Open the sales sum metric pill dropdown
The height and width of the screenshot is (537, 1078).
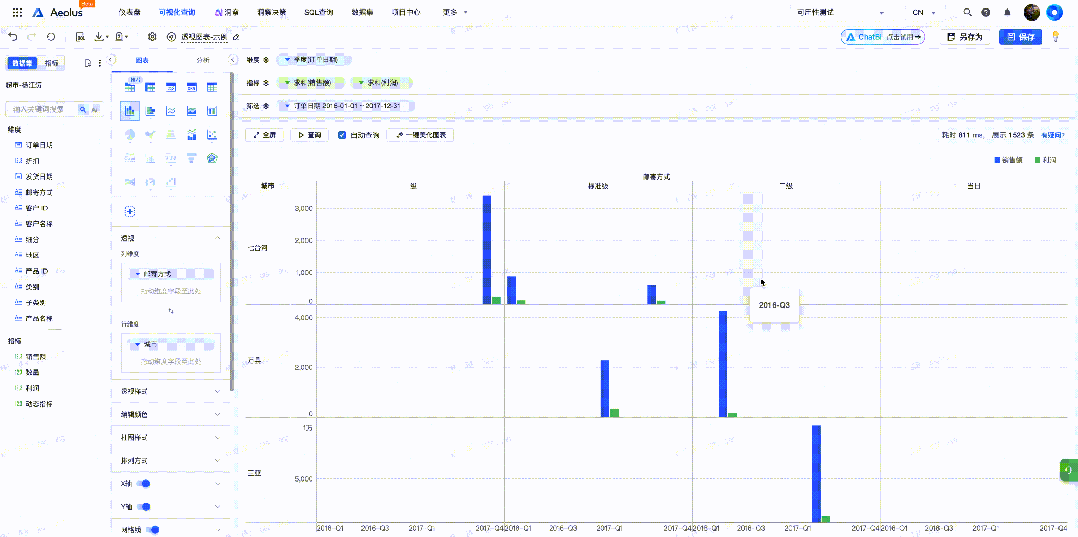311,83
